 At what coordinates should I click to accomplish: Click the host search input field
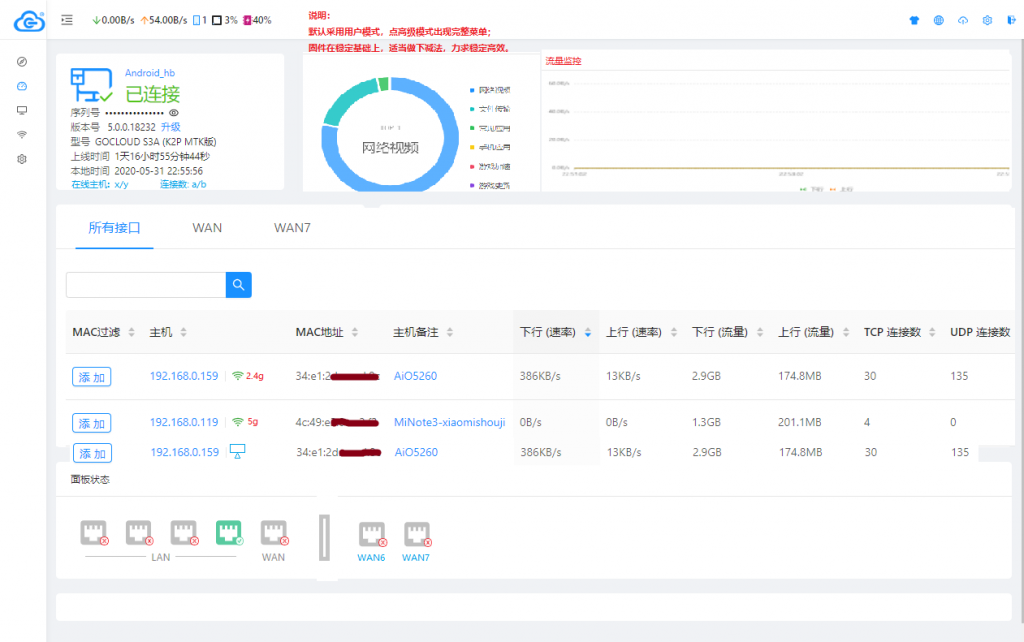(146, 285)
